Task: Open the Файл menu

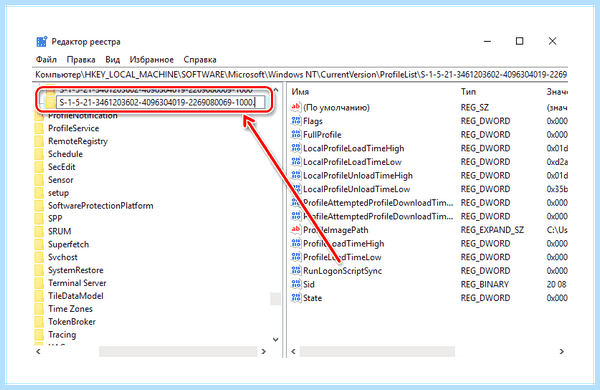Action: pyautogui.click(x=46, y=60)
